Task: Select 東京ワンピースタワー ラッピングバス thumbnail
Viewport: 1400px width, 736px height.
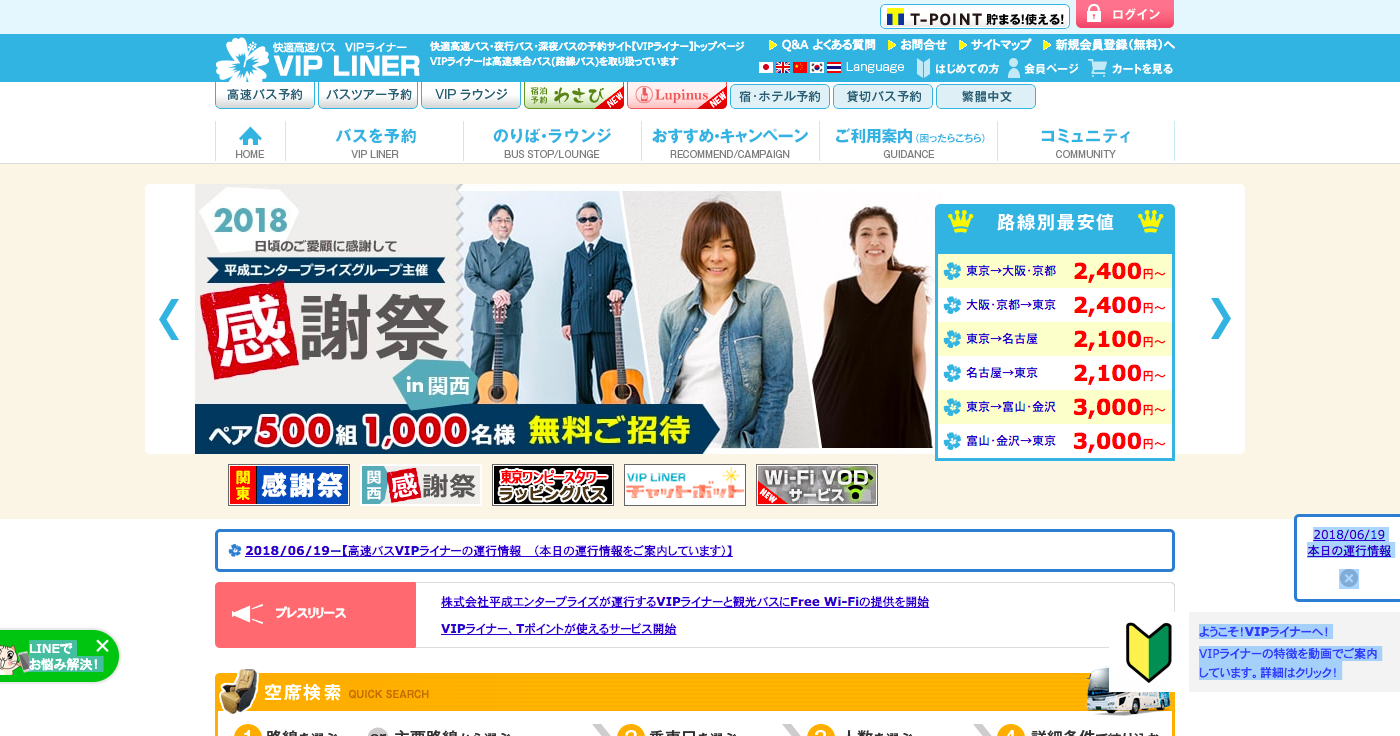Action: [x=553, y=485]
